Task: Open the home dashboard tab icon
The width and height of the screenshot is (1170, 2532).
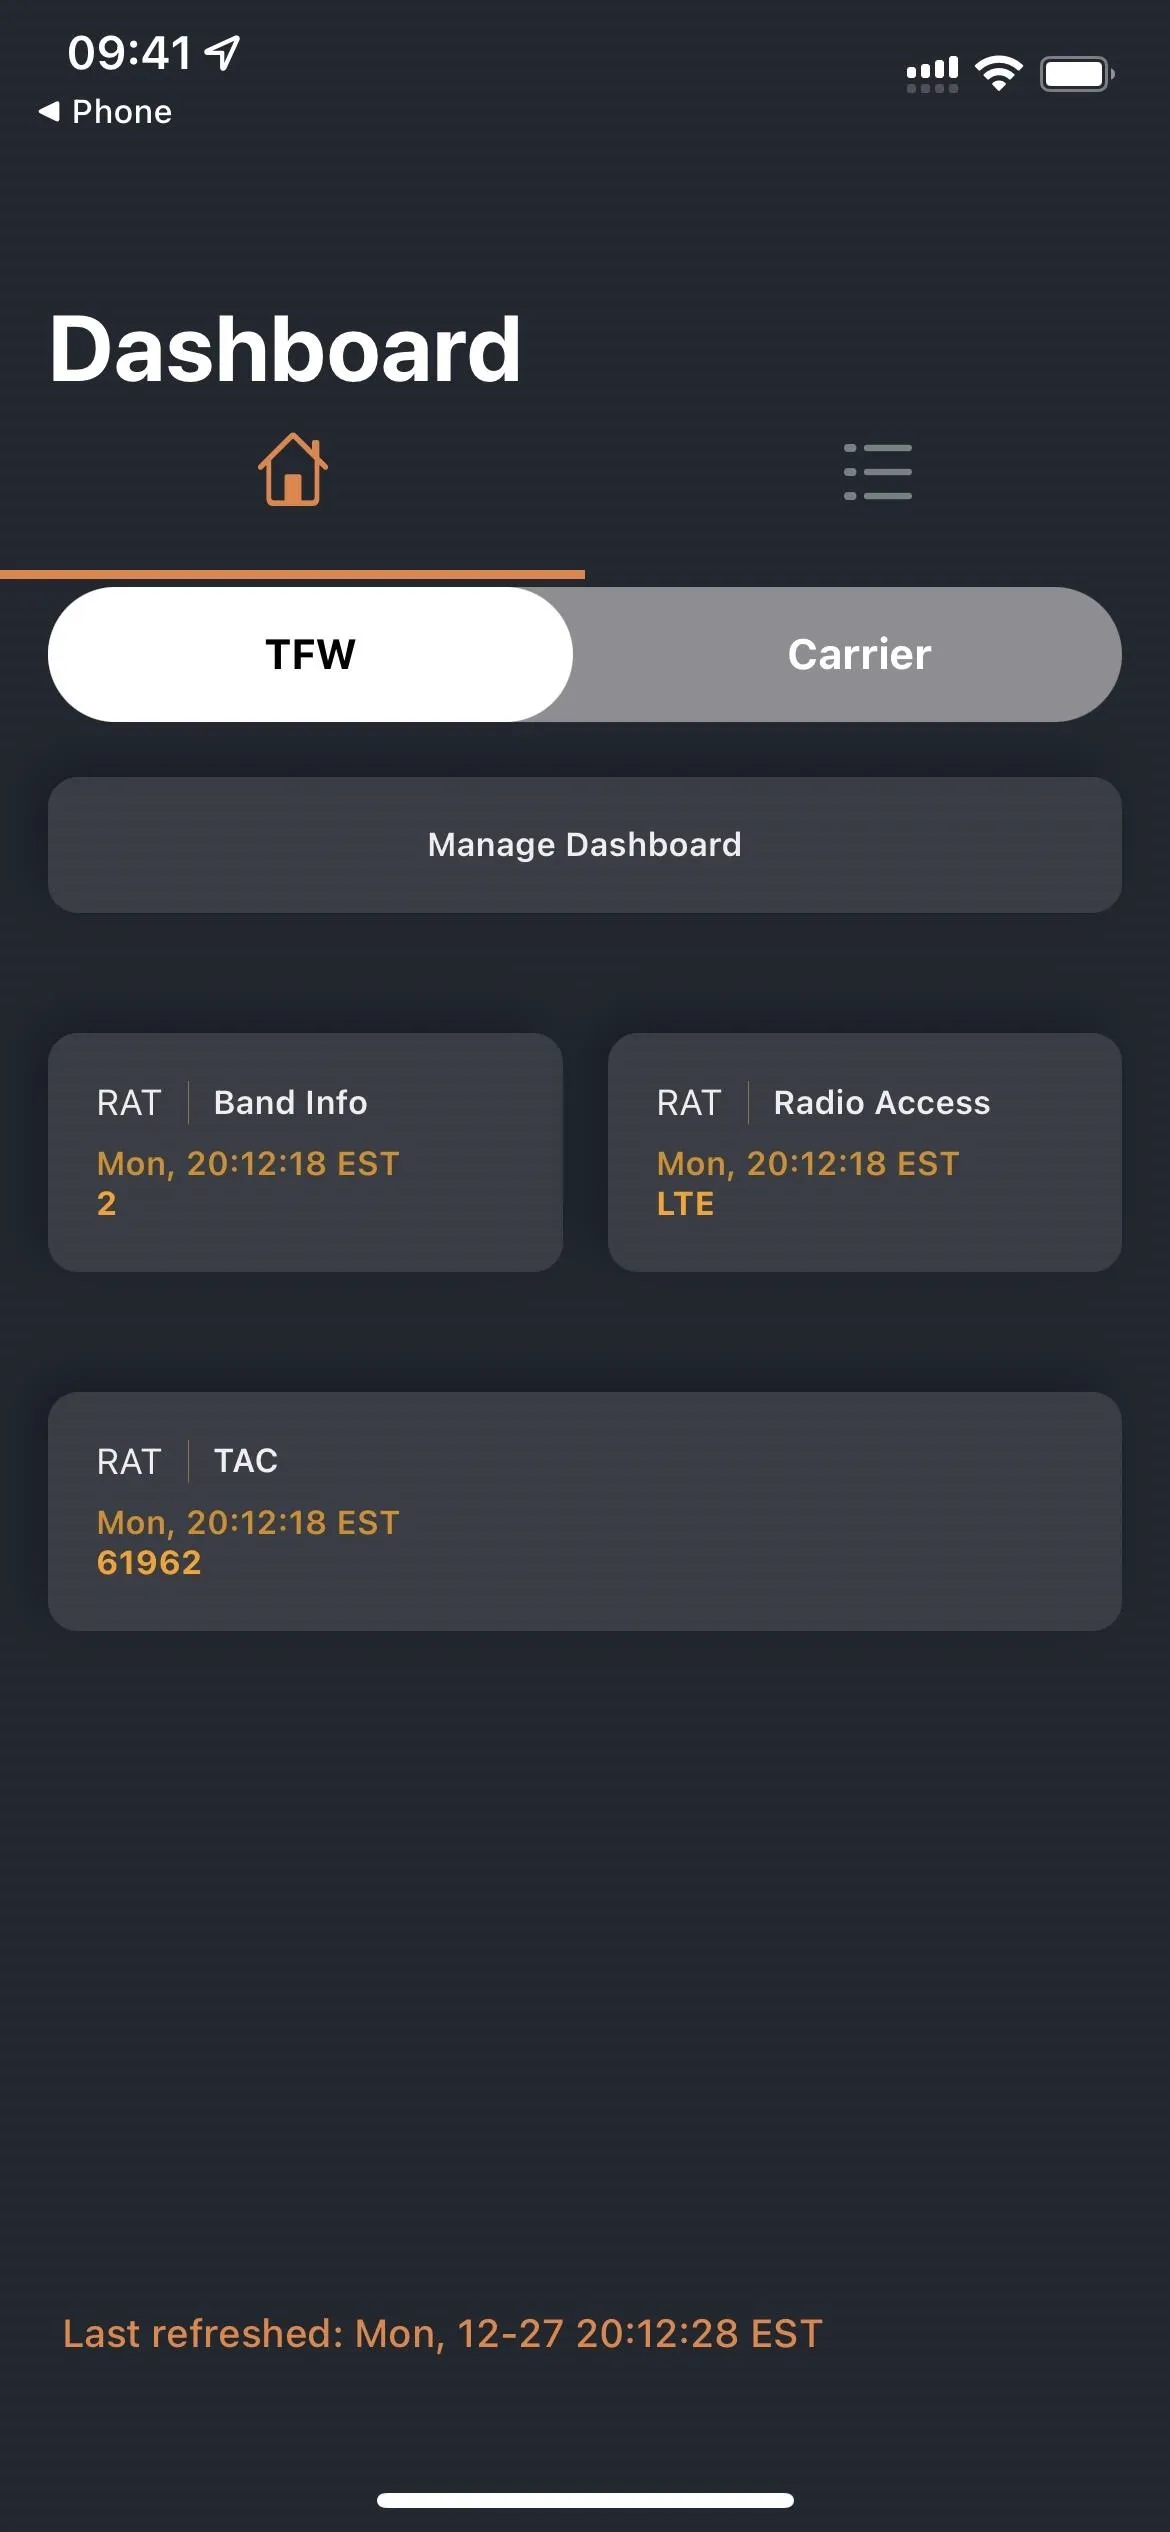Action: coord(292,469)
